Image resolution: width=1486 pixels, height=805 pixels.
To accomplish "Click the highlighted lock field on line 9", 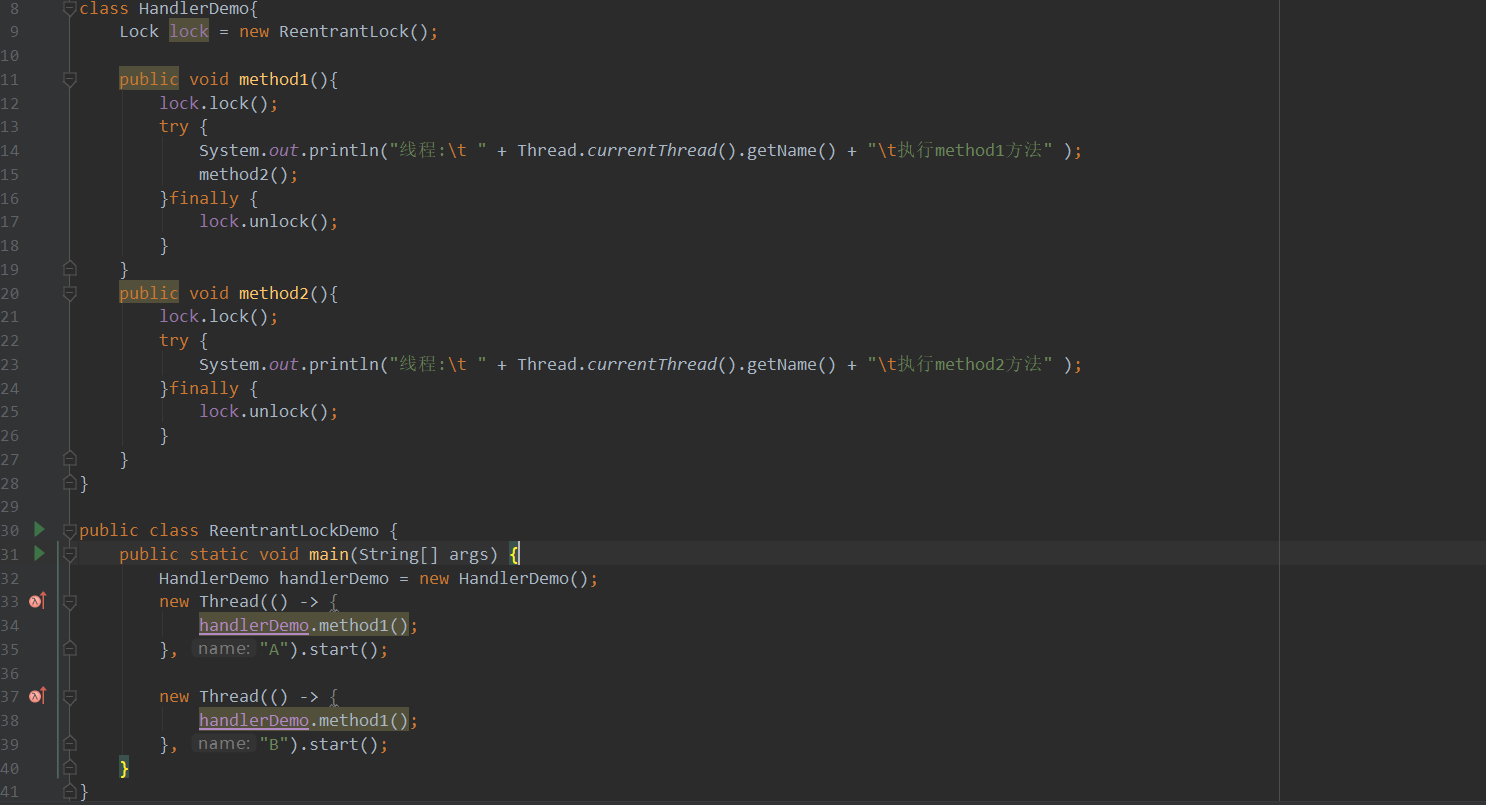I will pyautogui.click(x=189, y=31).
